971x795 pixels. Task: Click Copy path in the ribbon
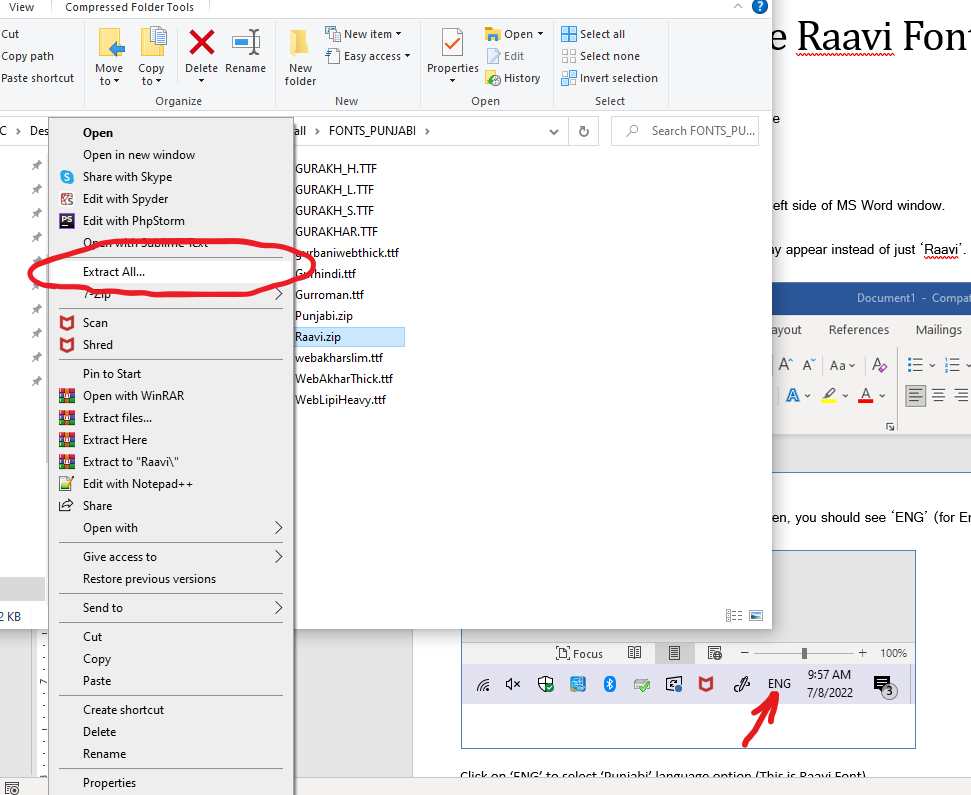click(x=27, y=56)
